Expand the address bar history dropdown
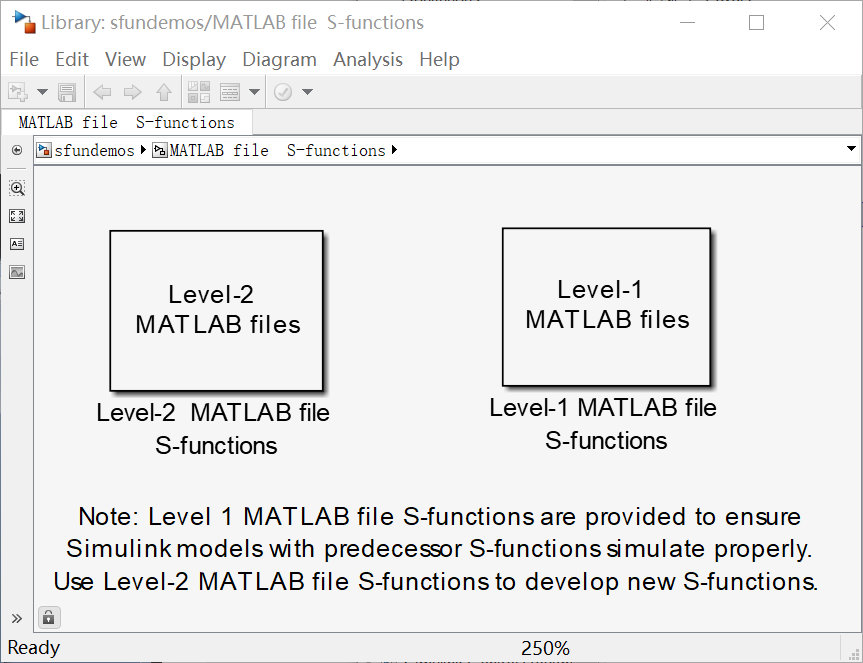 click(x=851, y=149)
